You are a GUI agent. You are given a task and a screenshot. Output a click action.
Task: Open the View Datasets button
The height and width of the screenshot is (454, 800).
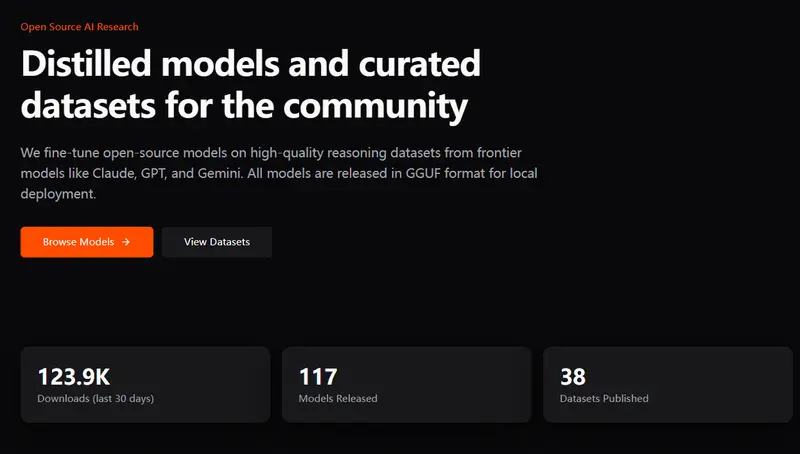pyautogui.click(x=216, y=242)
